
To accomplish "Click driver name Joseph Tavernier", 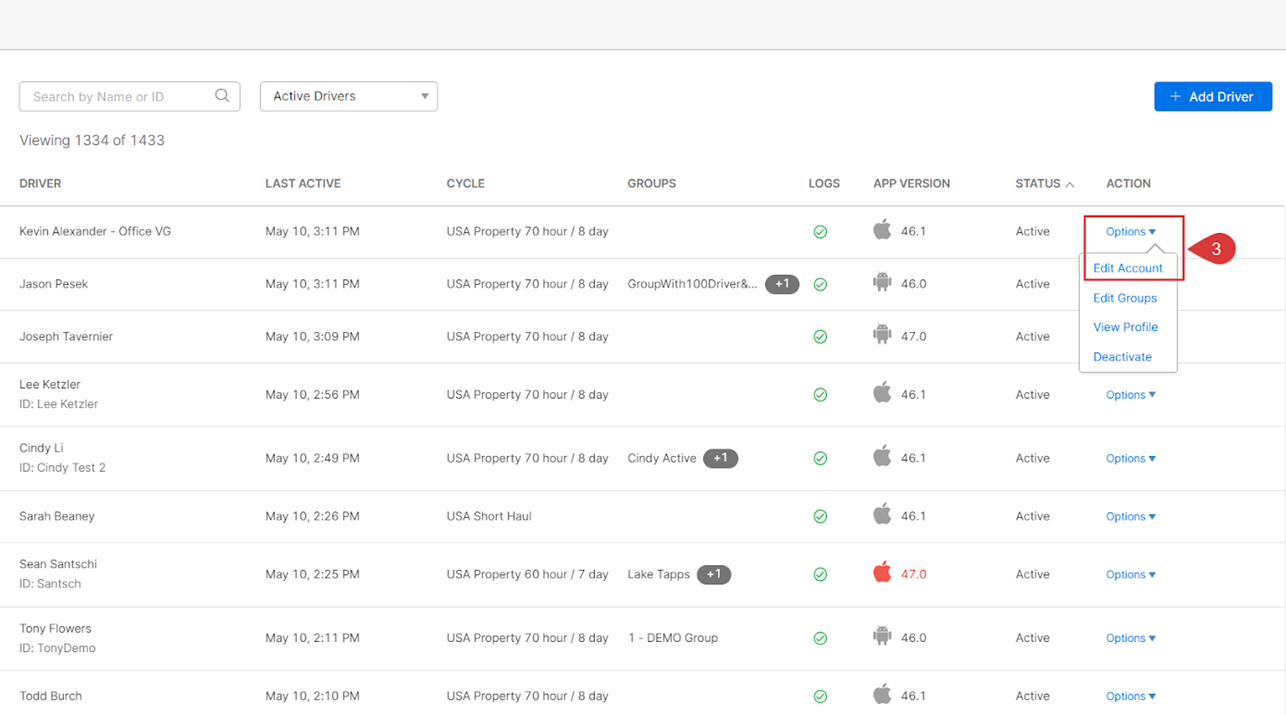I will tap(66, 337).
